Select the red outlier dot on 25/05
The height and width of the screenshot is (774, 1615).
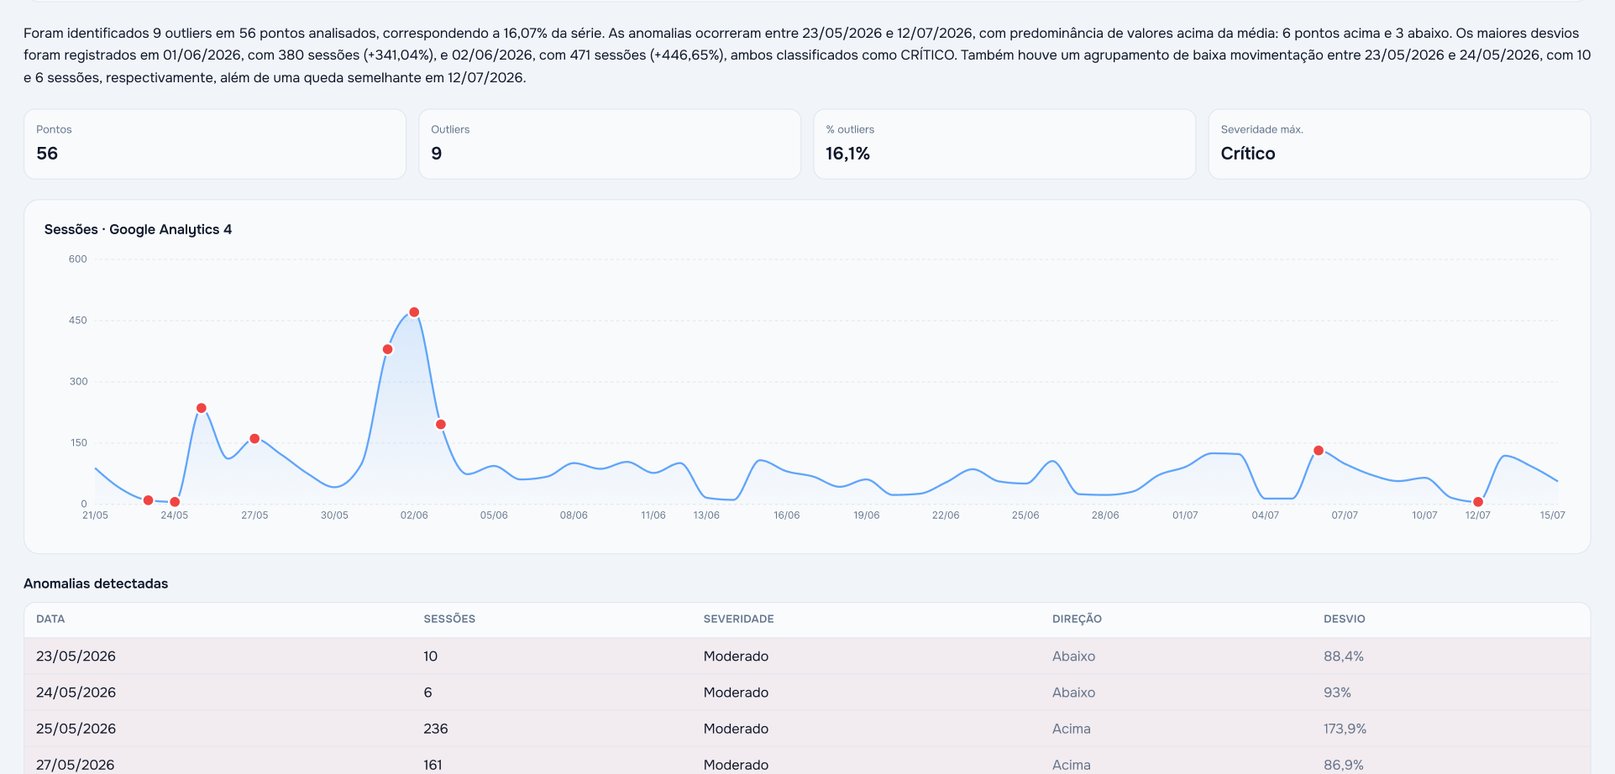coord(201,408)
